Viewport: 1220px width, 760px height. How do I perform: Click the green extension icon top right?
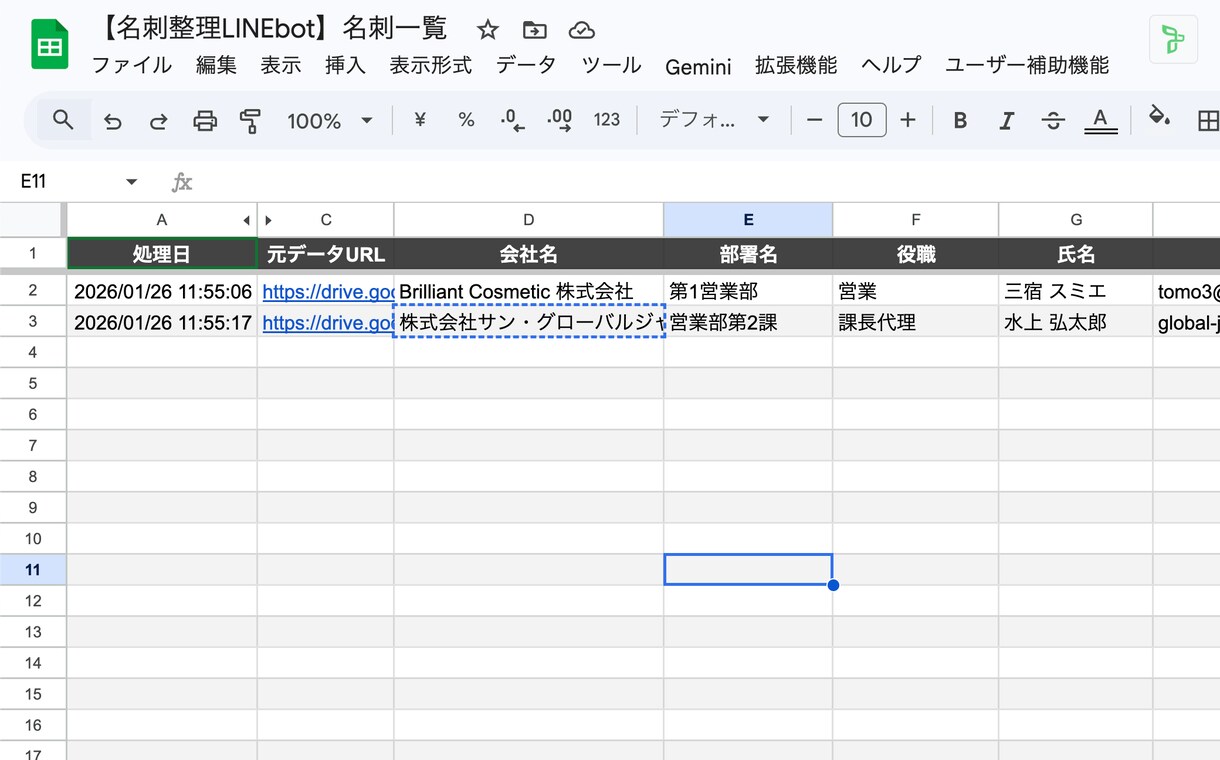click(1173, 40)
